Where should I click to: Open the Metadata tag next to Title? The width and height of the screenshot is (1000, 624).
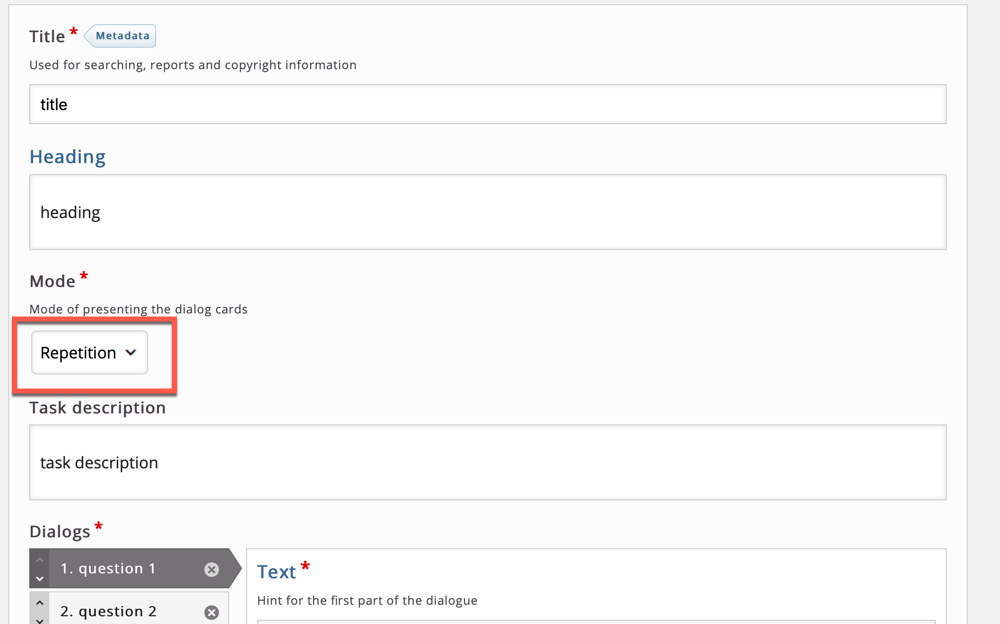(x=121, y=36)
